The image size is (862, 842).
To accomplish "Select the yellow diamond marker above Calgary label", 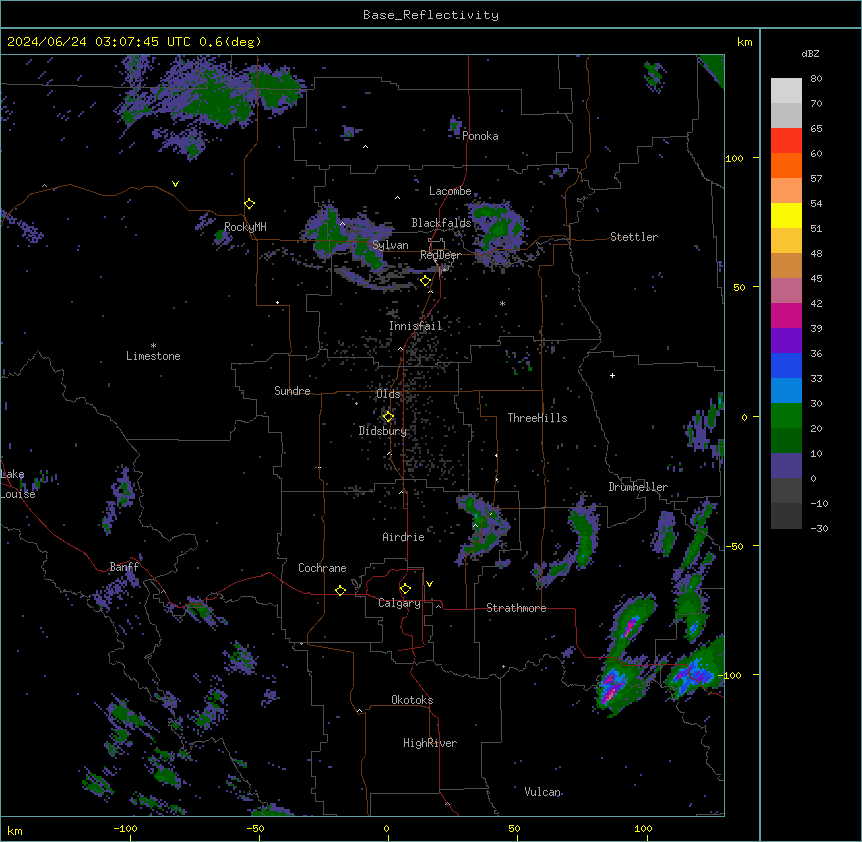I will (x=405, y=589).
